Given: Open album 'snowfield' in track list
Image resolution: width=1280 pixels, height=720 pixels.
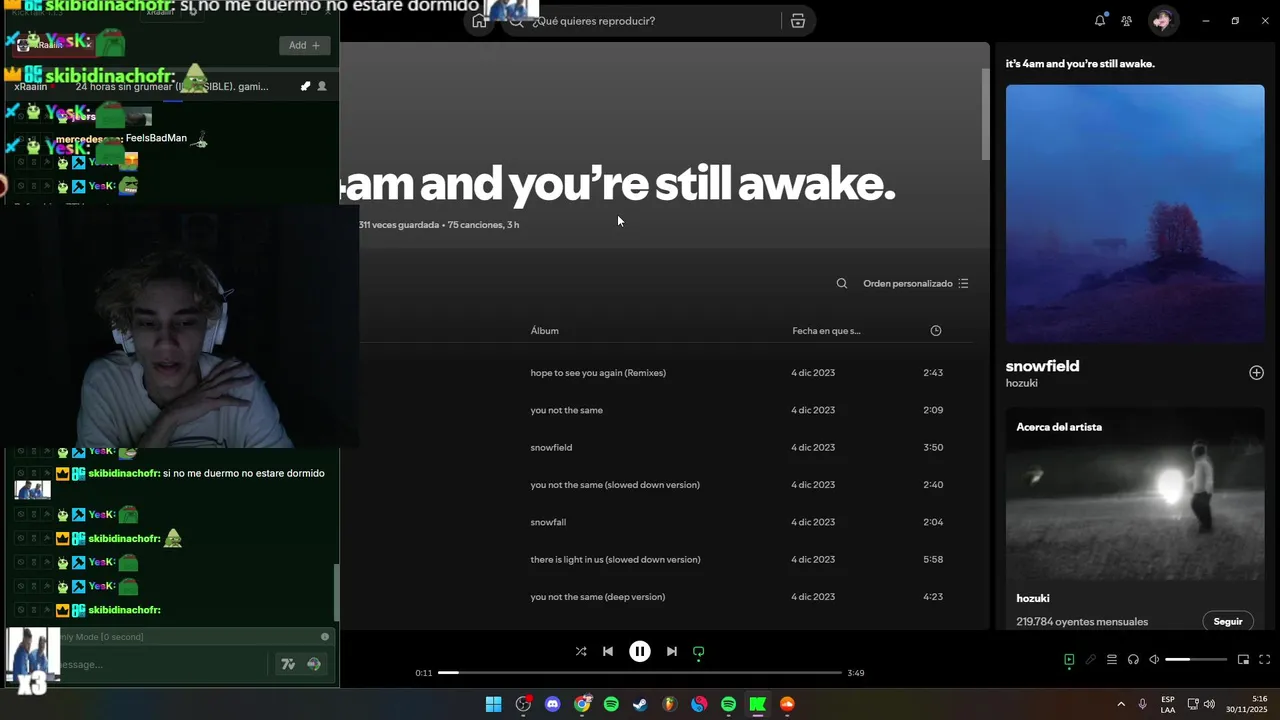Looking at the screenshot, I should [551, 448].
